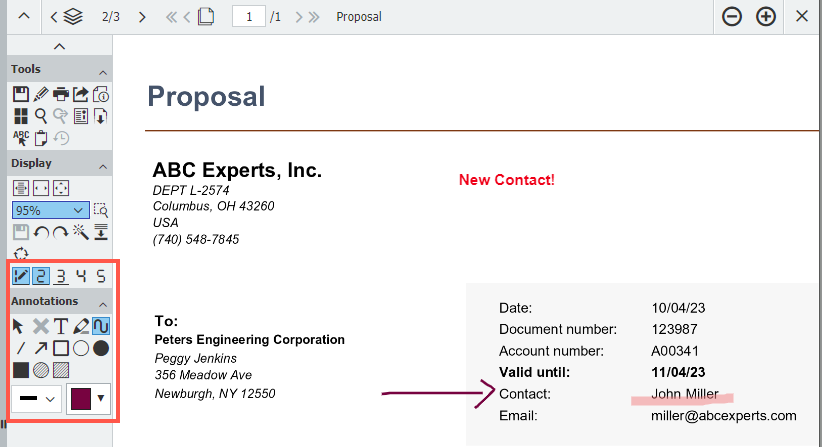Toggle annotation layer 2

click(x=41, y=276)
